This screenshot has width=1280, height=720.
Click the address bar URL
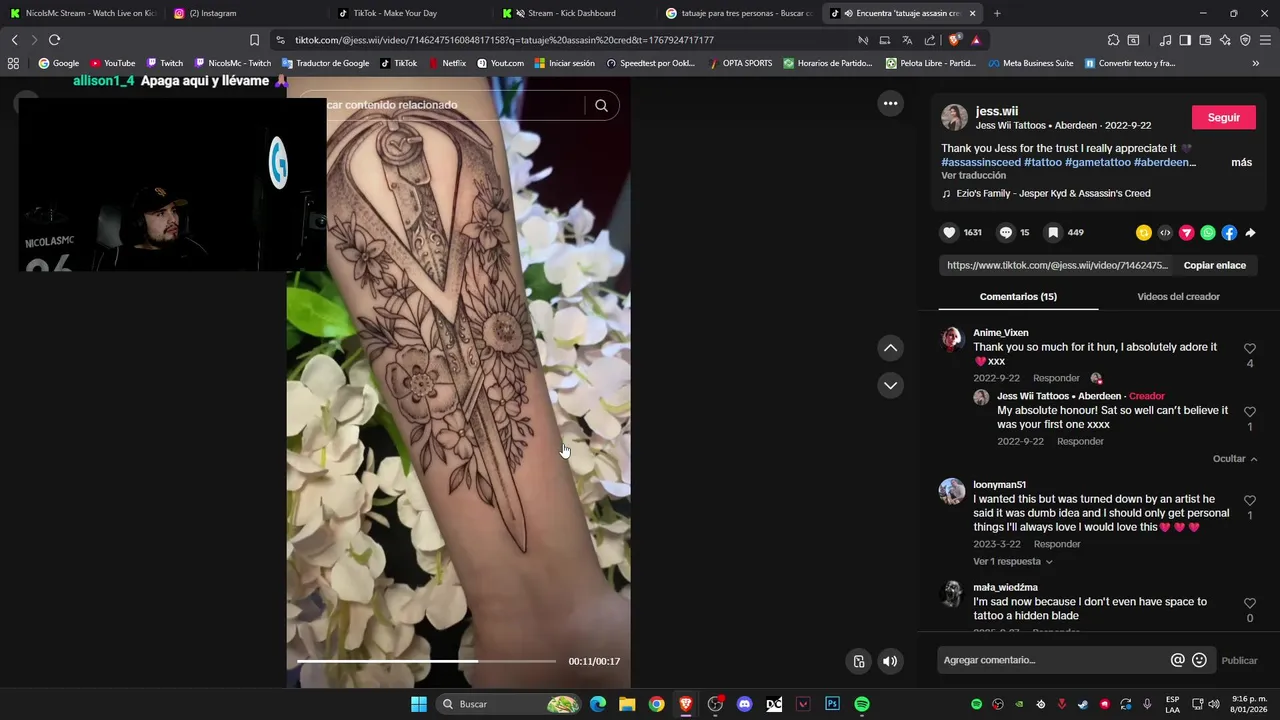[504, 40]
